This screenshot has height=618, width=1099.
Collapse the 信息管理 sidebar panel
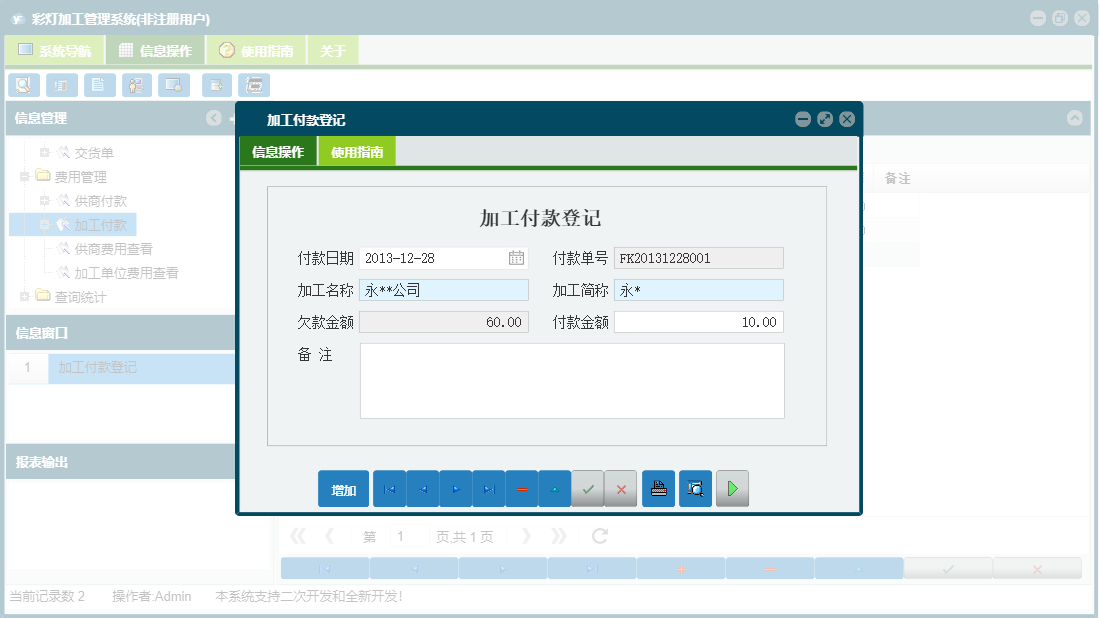(213, 118)
